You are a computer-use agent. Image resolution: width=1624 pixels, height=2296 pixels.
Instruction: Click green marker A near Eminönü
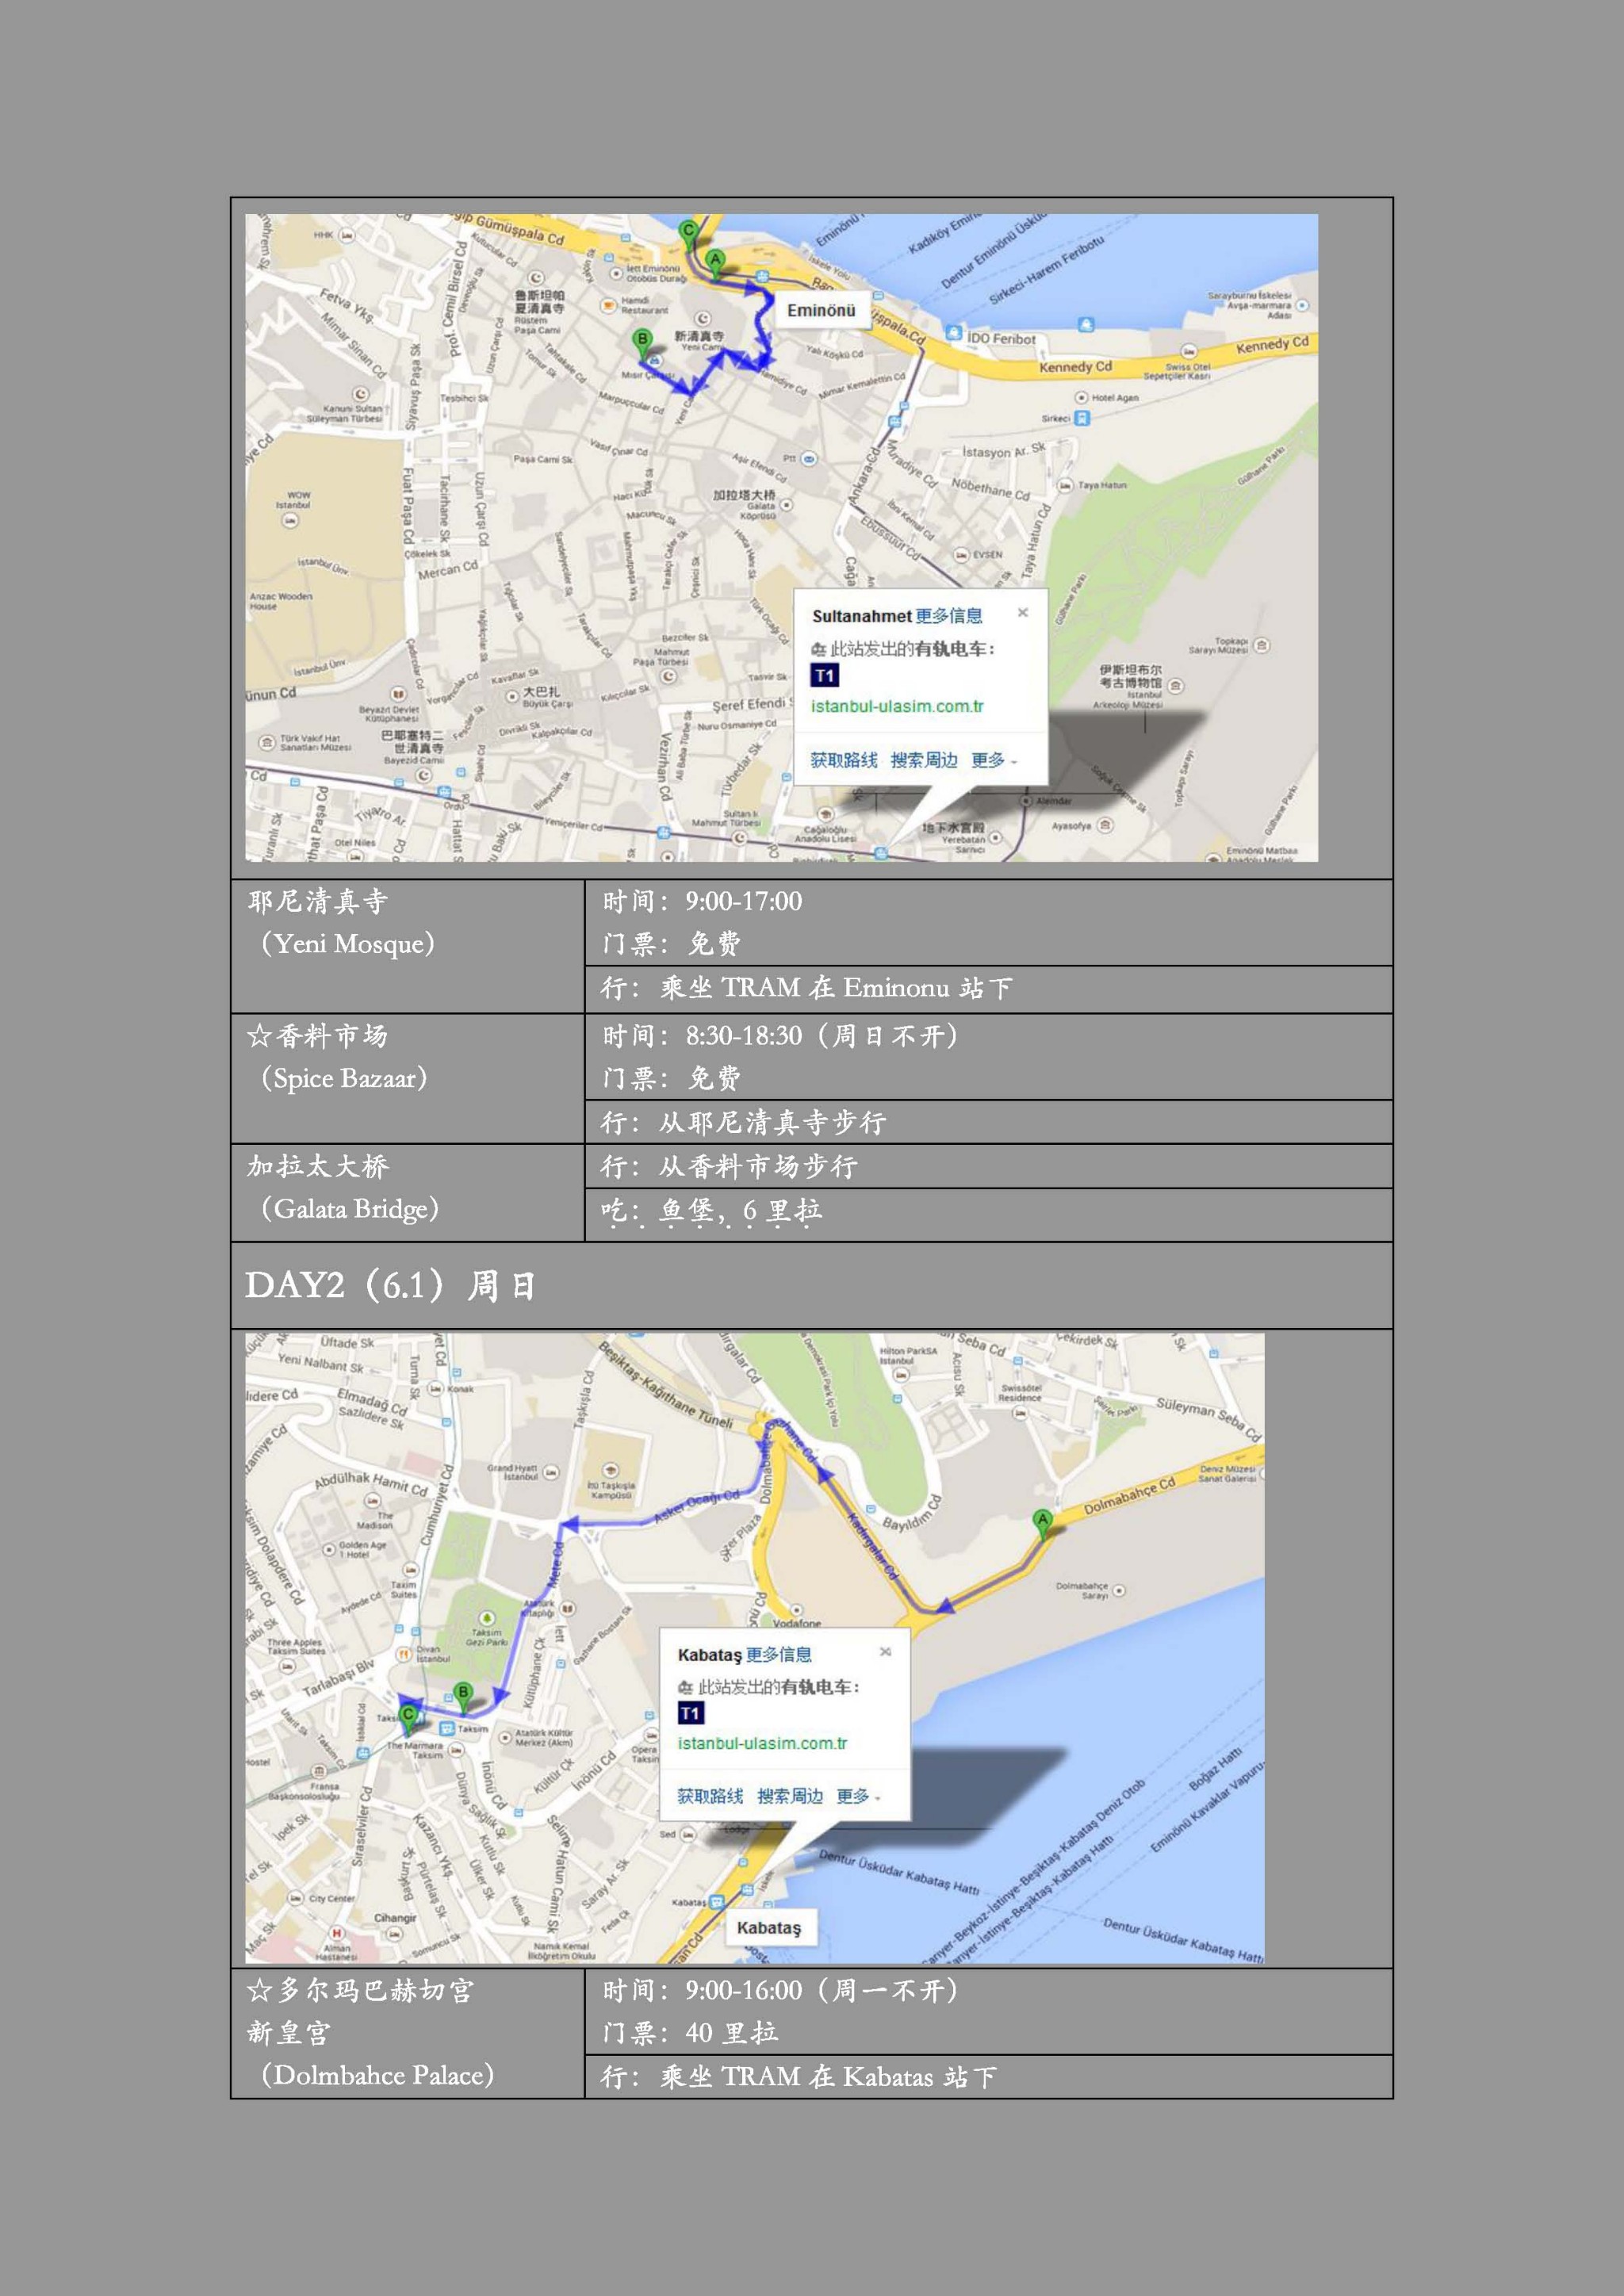click(x=715, y=261)
